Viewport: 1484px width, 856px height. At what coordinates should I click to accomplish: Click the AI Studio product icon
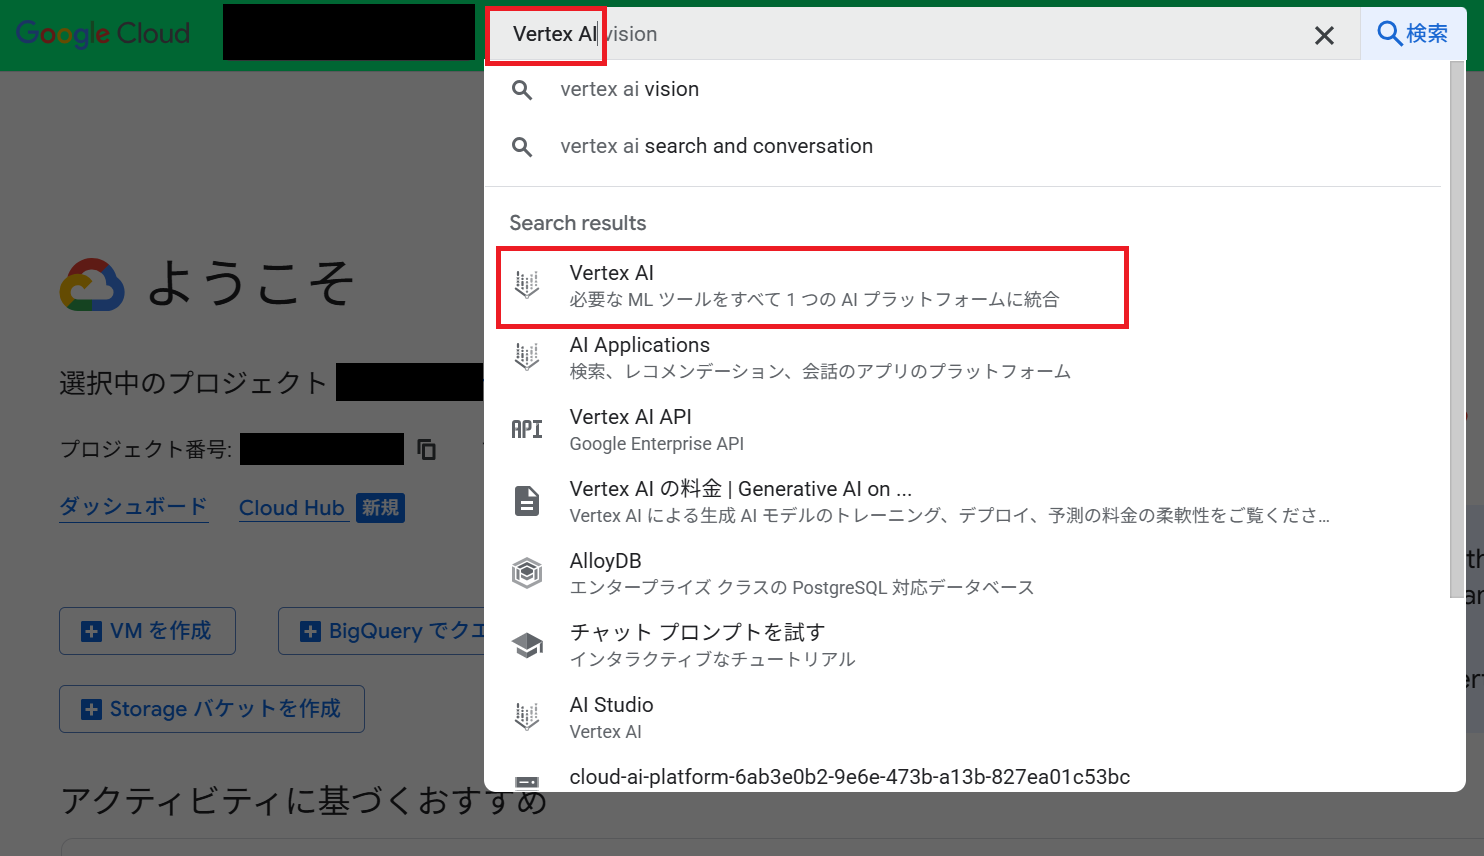click(527, 717)
